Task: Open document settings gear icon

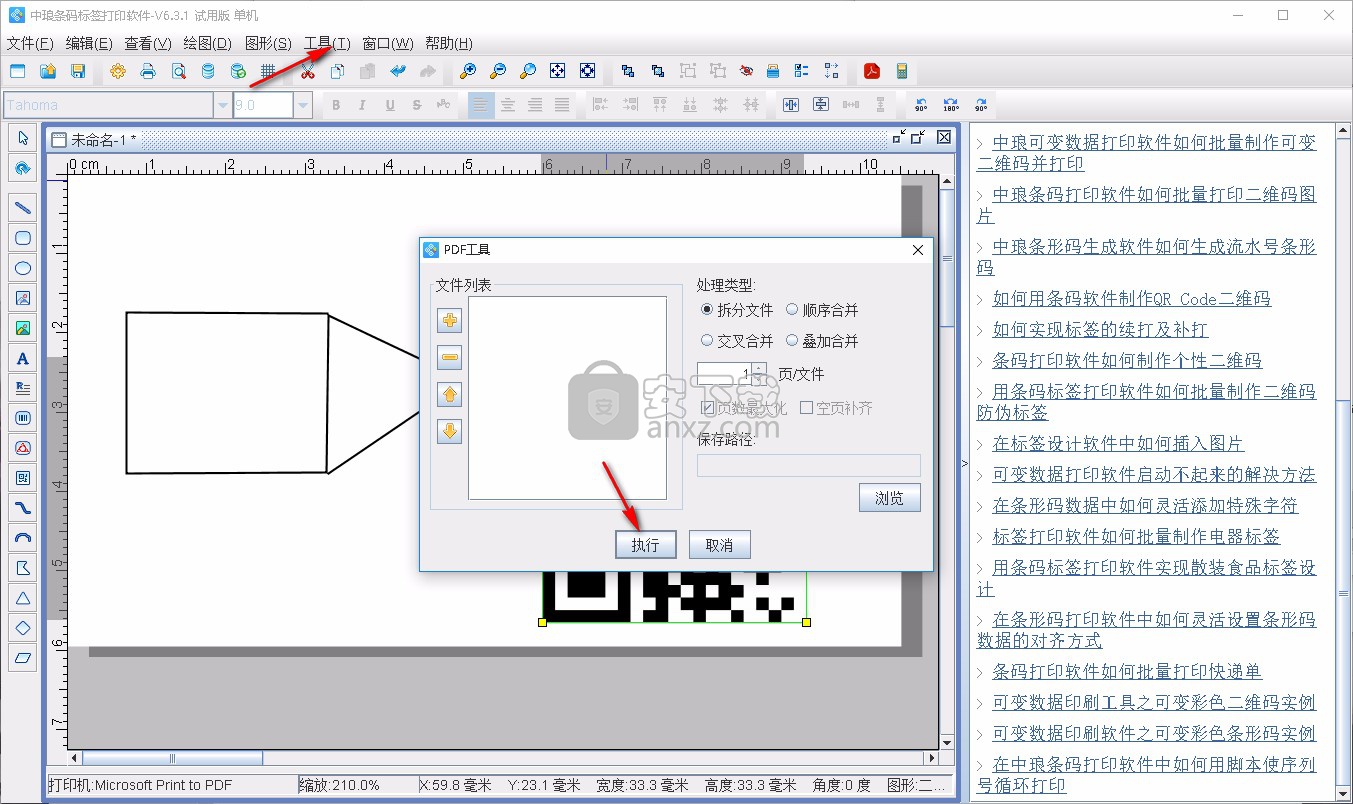Action: 118,71
